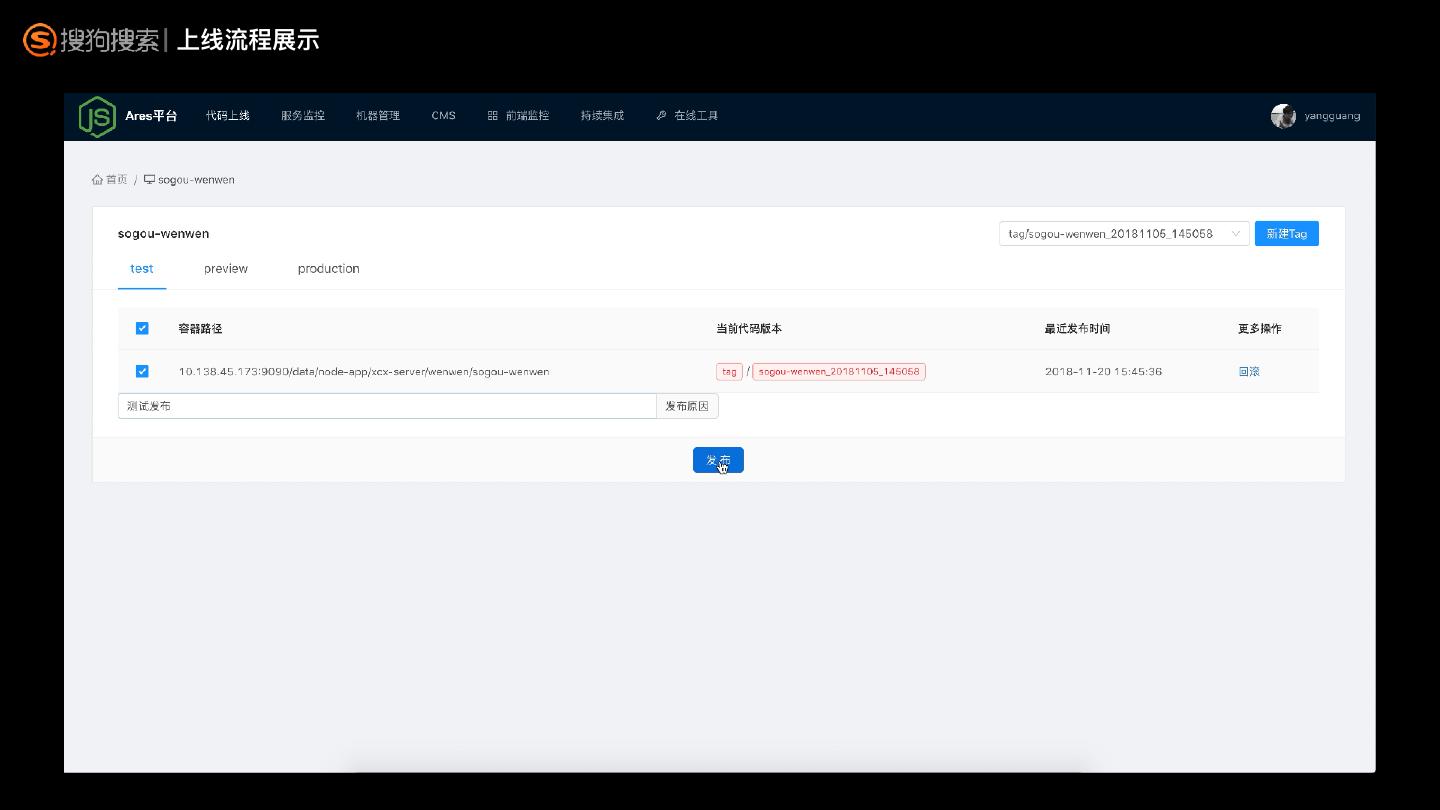This screenshot has width=1440, height=810.
Task: Switch to the production tab
Action: pyautogui.click(x=328, y=269)
